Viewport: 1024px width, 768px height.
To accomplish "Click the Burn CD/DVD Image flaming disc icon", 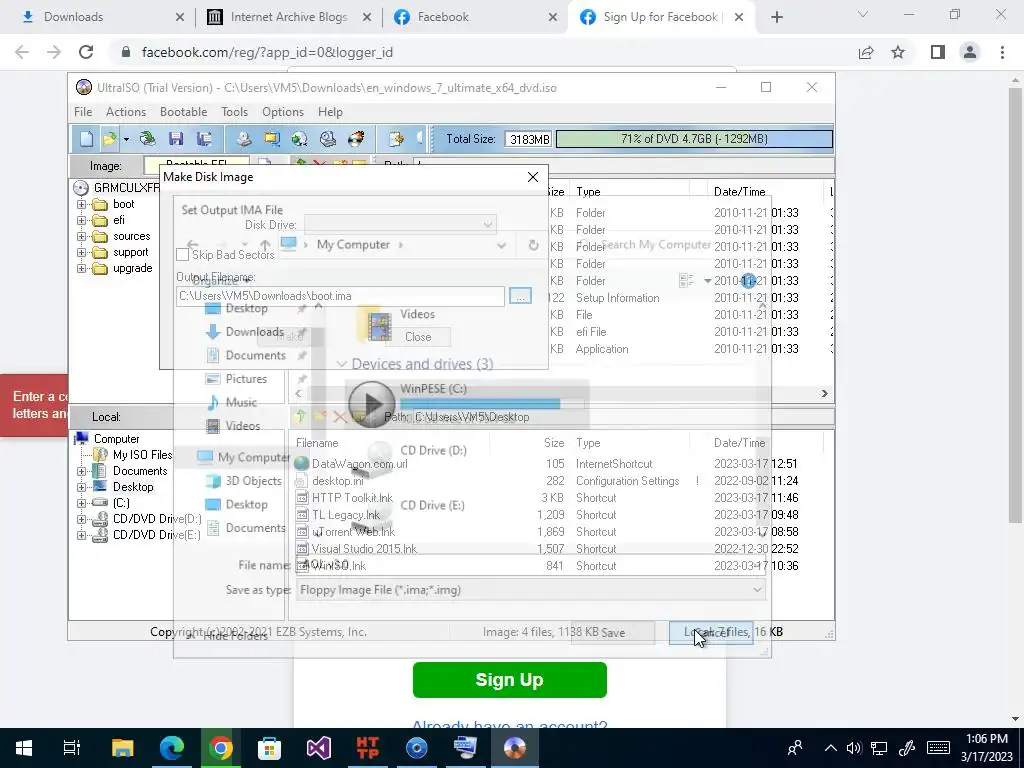I will coord(356,138).
